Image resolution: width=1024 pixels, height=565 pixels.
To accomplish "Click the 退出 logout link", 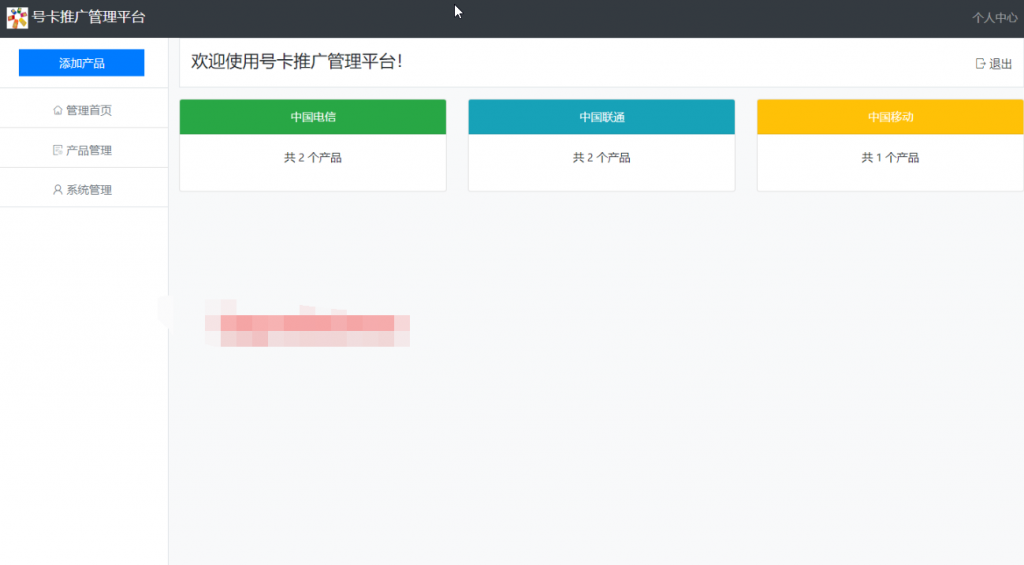I will pyautogui.click(x=1000, y=63).
